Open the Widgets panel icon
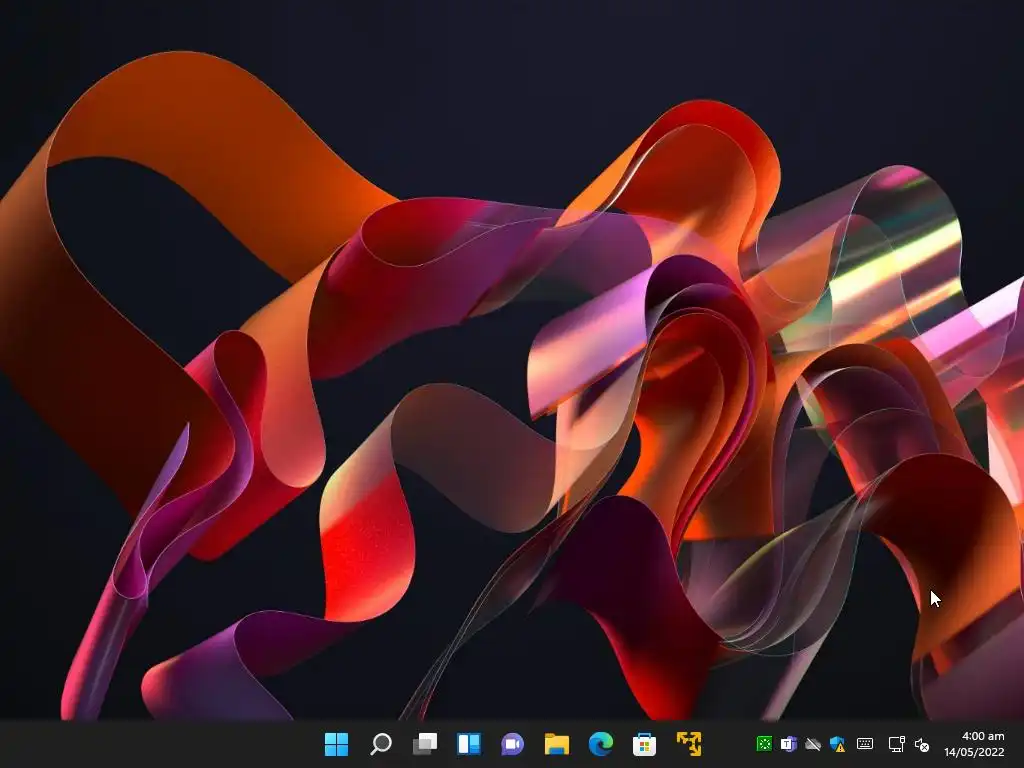Viewport: 1024px width, 768px height. pos(469,744)
